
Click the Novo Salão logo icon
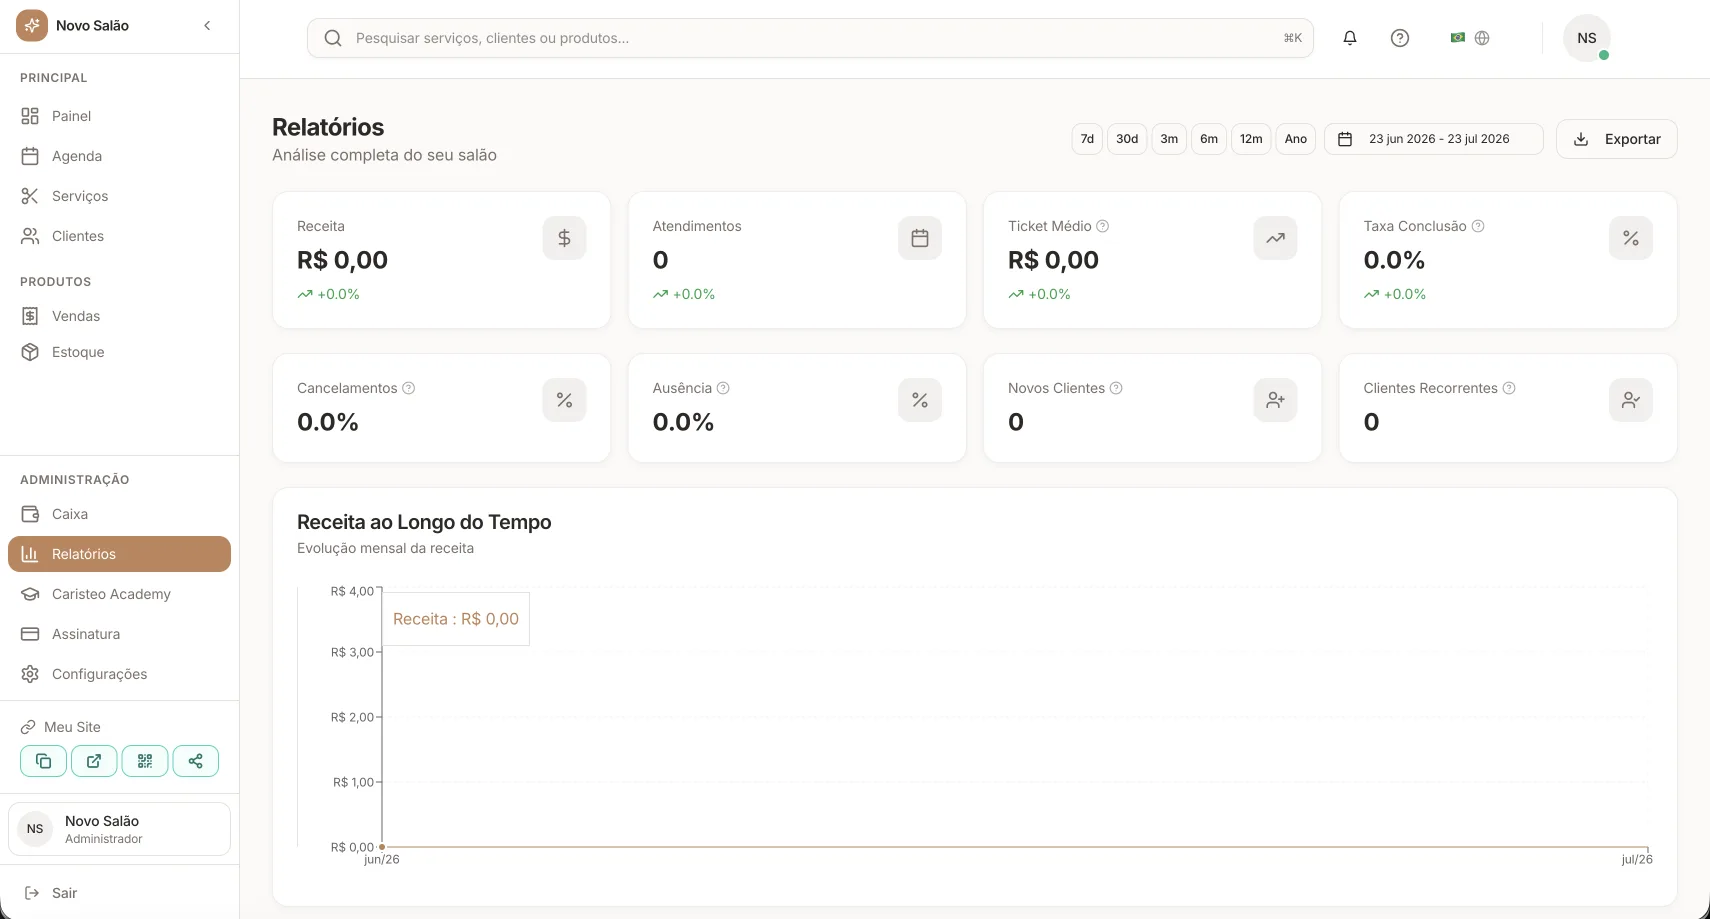tap(32, 25)
